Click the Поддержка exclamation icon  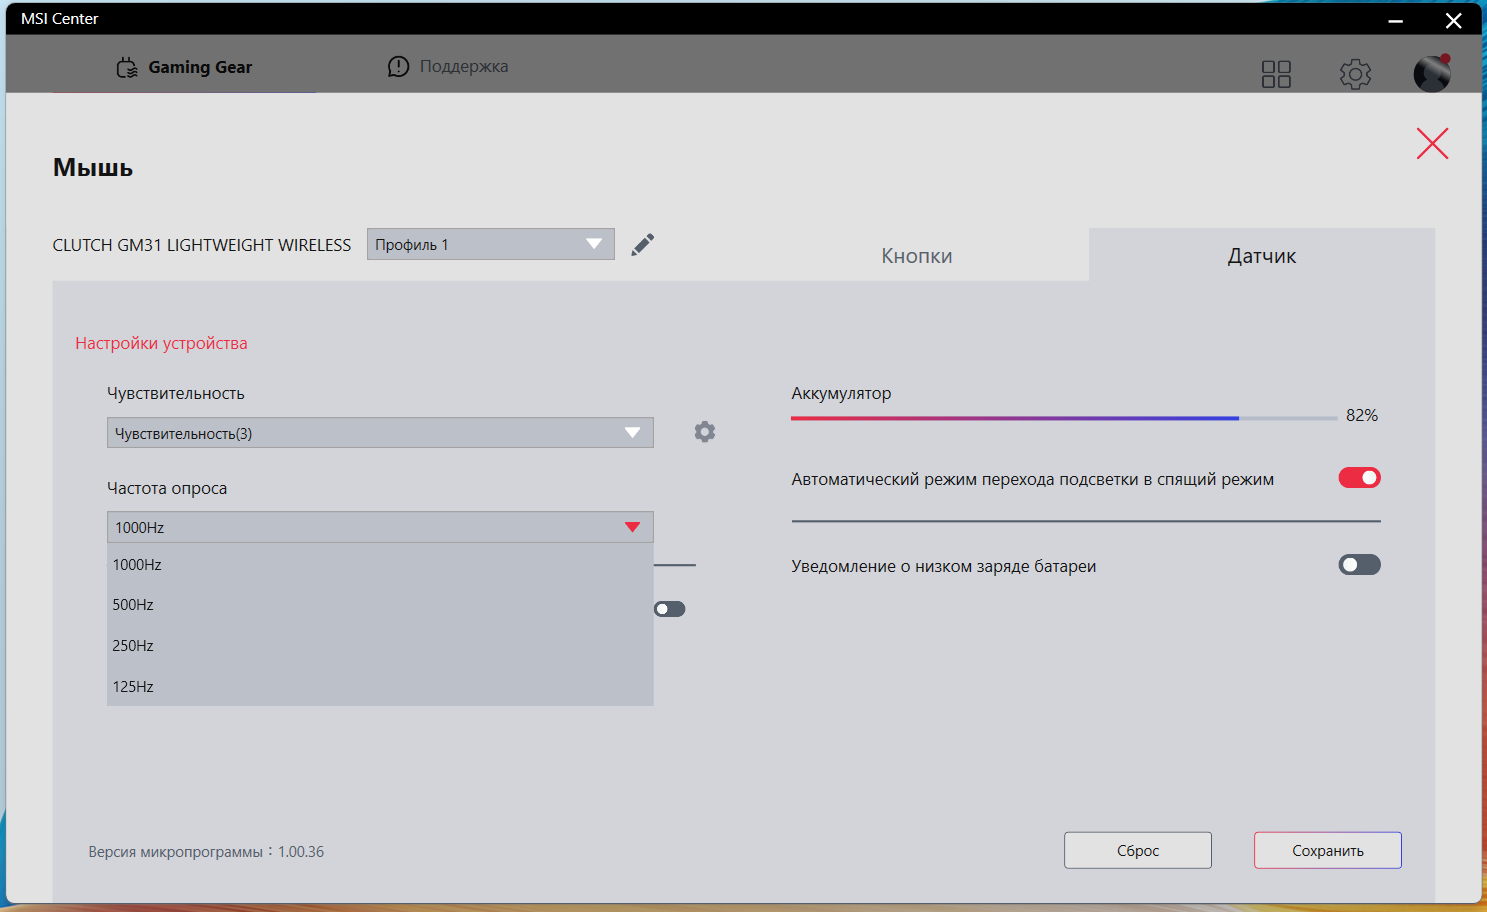tap(398, 66)
